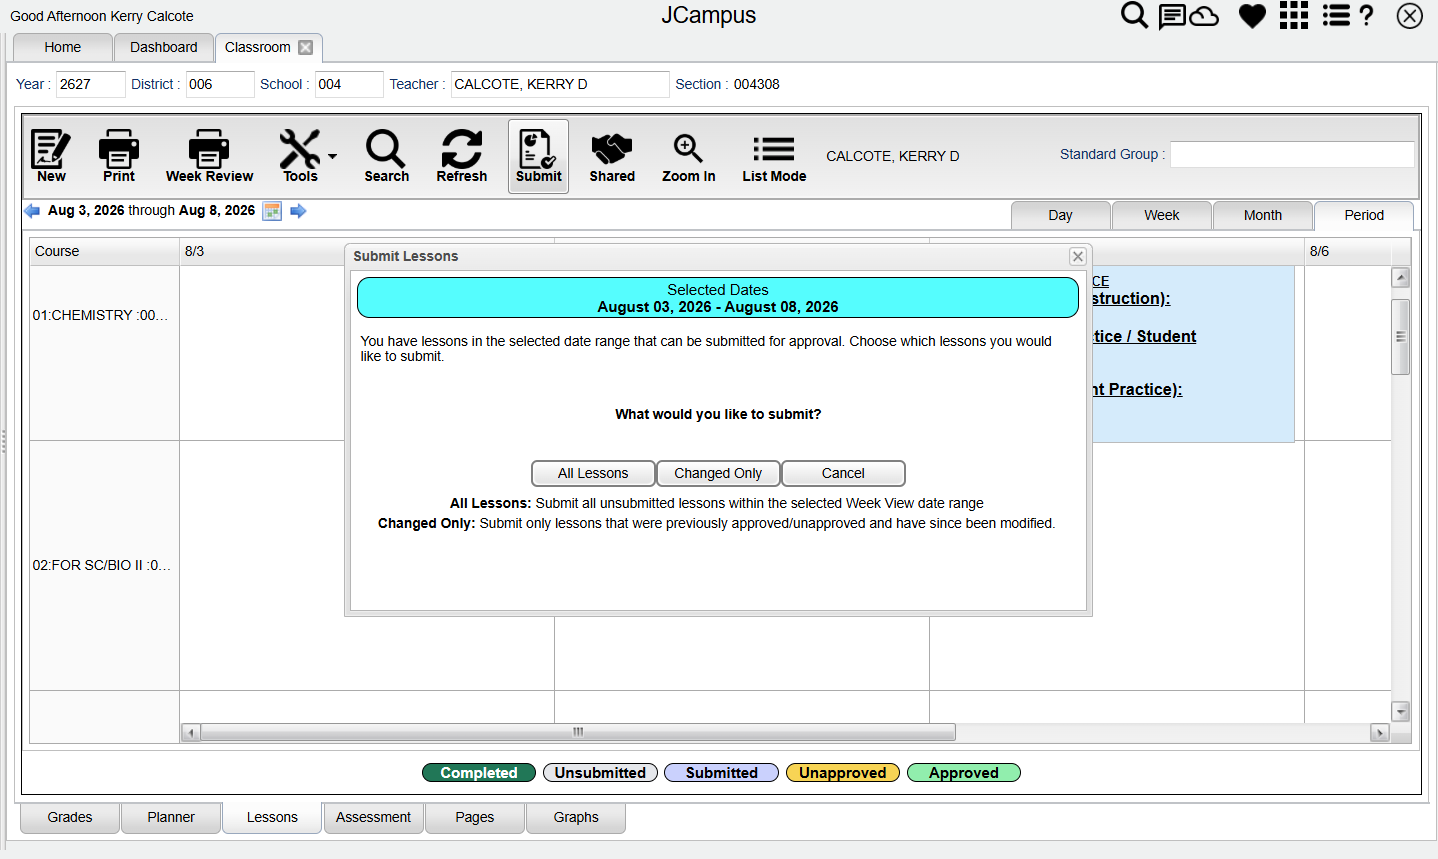Select the Month view tab
The height and width of the screenshot is (859, 1438).
point(1263,215)
